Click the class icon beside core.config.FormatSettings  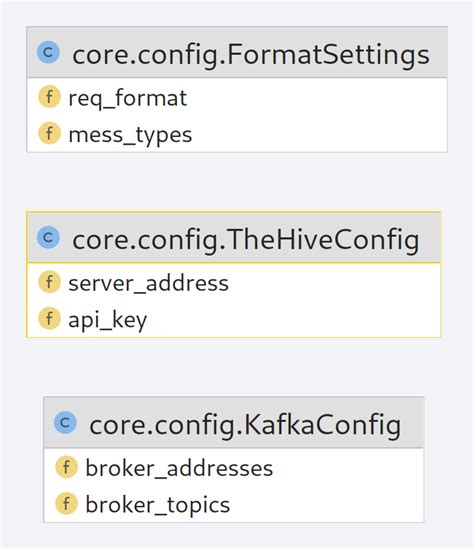pyautogui.click(x=48, y=52)
